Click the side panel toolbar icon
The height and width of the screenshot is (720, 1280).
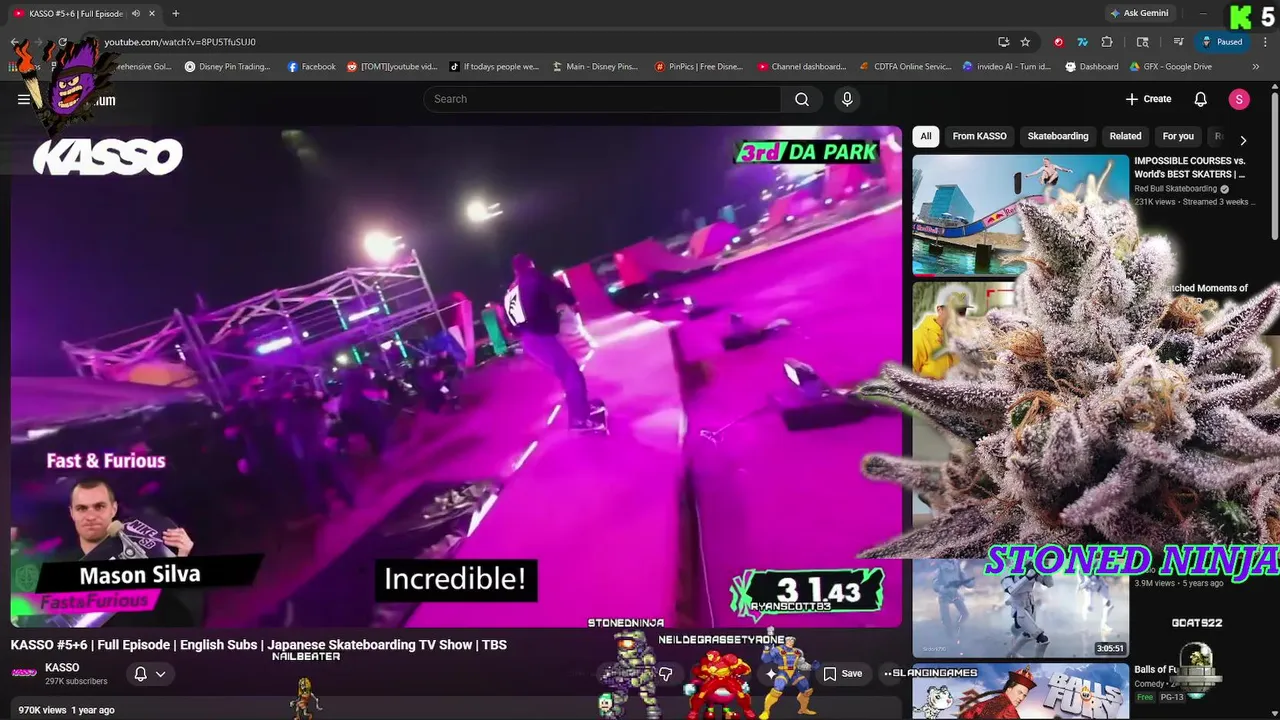click(1143, 42)
